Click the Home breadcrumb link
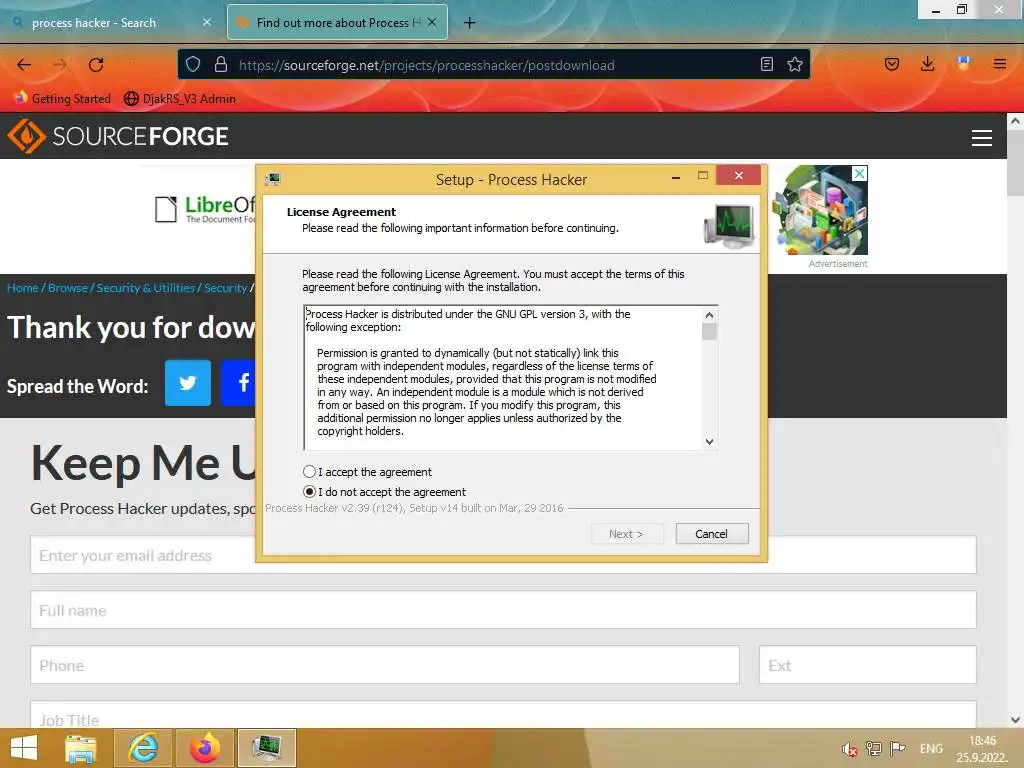This screenshot has width=1024, height=768. pos(23,288)
